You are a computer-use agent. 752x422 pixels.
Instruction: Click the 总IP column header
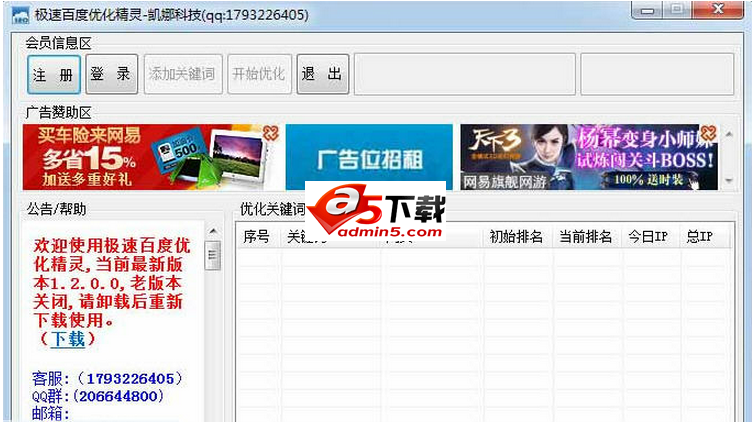click(x=701, y=236)
